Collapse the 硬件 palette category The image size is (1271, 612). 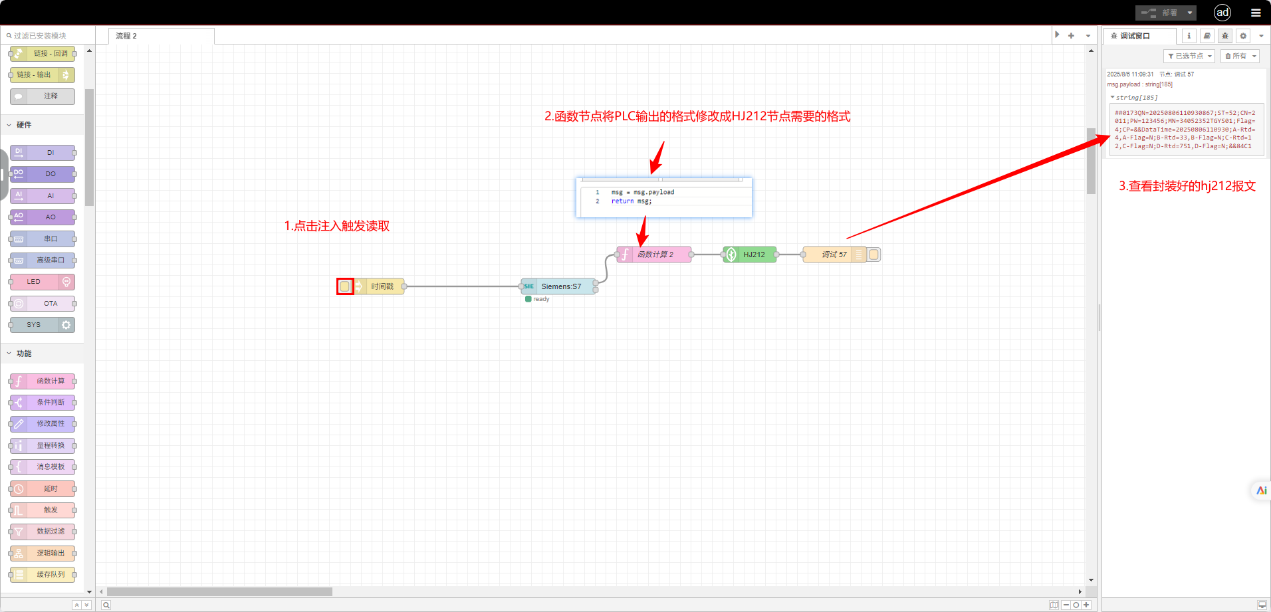pos(10,125)
